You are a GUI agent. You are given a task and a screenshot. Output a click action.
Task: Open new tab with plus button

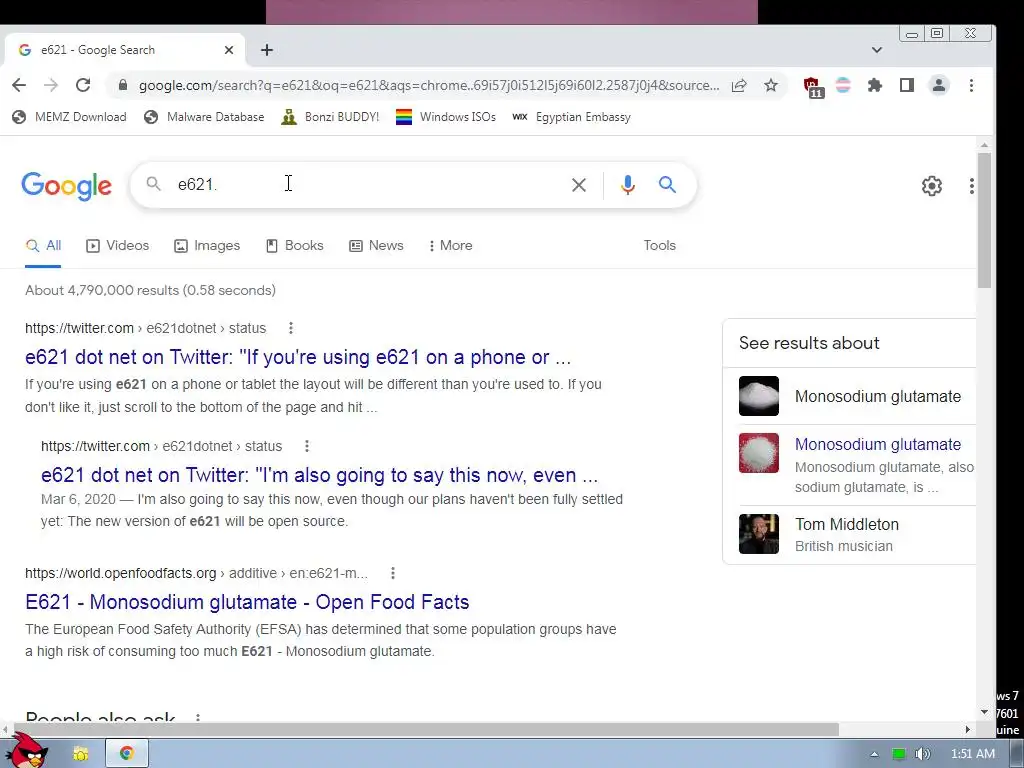(266, 50)
